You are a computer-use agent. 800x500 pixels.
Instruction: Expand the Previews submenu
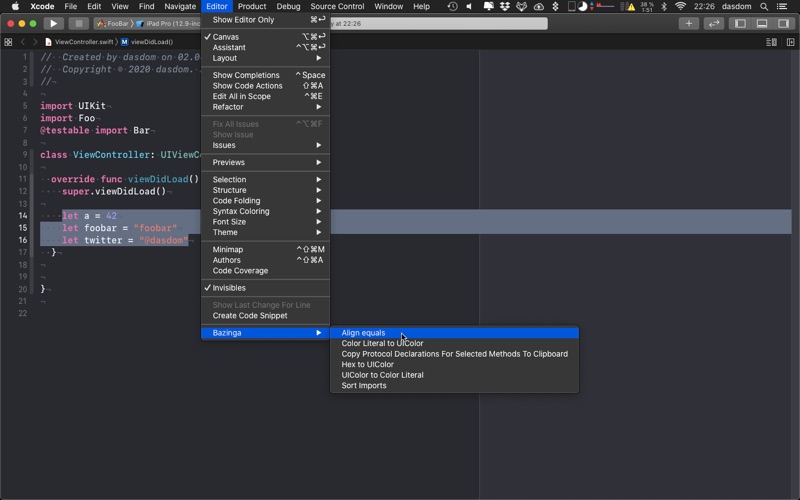tap(265, 162)
